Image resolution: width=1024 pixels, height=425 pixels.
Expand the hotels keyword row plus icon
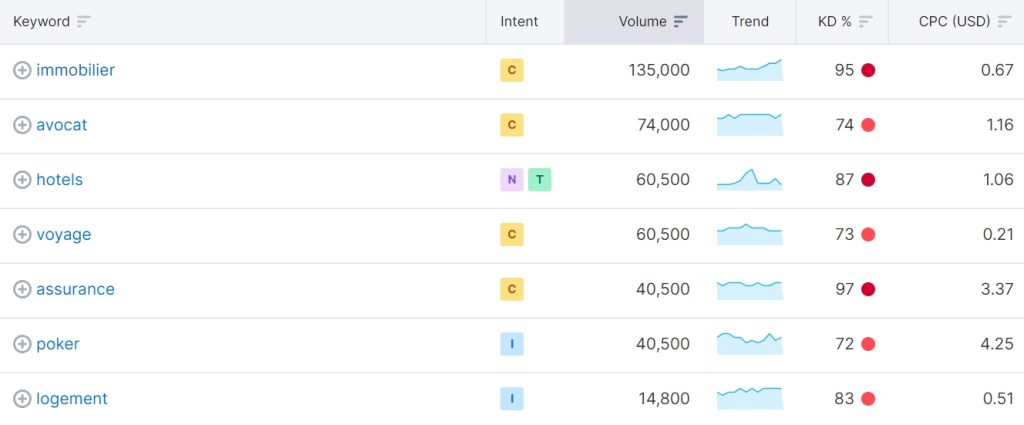click(x=22, y=180)
